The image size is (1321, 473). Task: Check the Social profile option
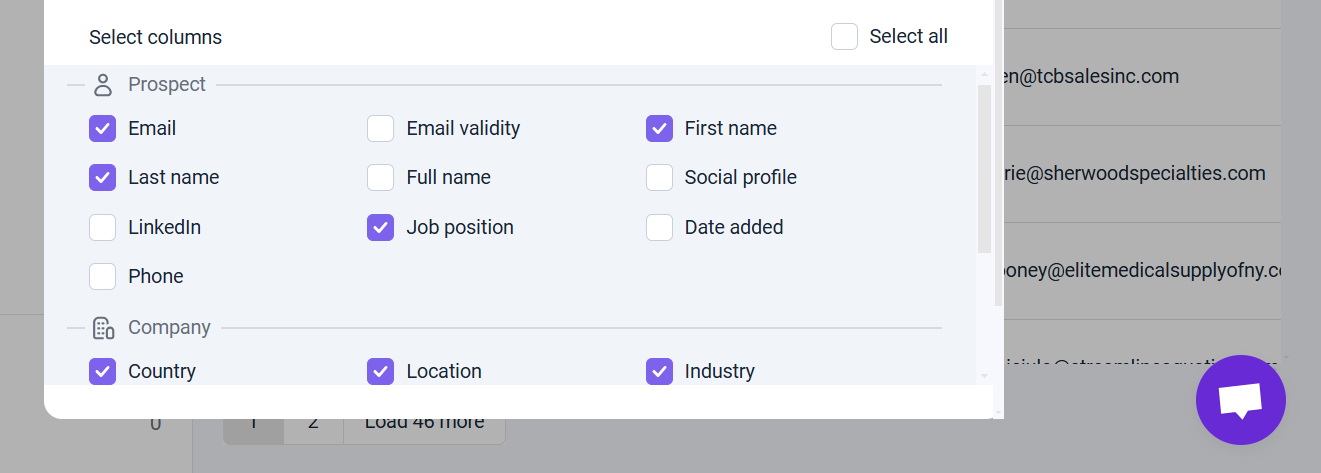point(659,177)
